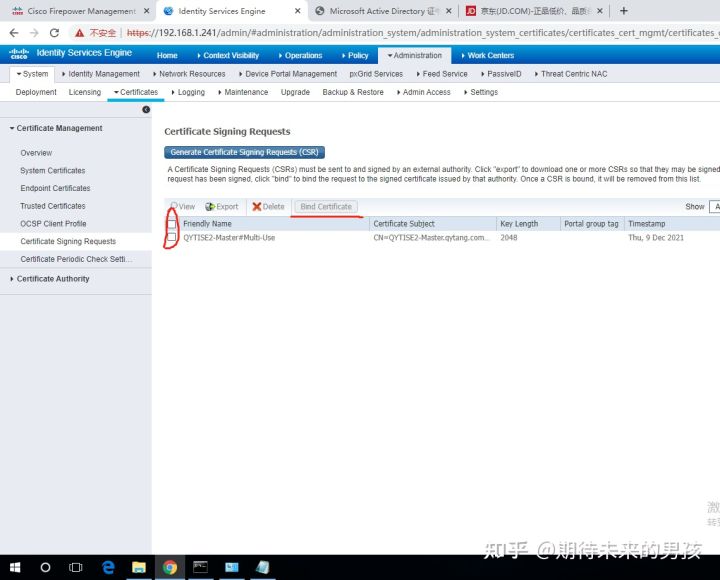This screenshot has height=580, width=720.
Task: Click the Bind Certificate button
Action: coord(326,207)
